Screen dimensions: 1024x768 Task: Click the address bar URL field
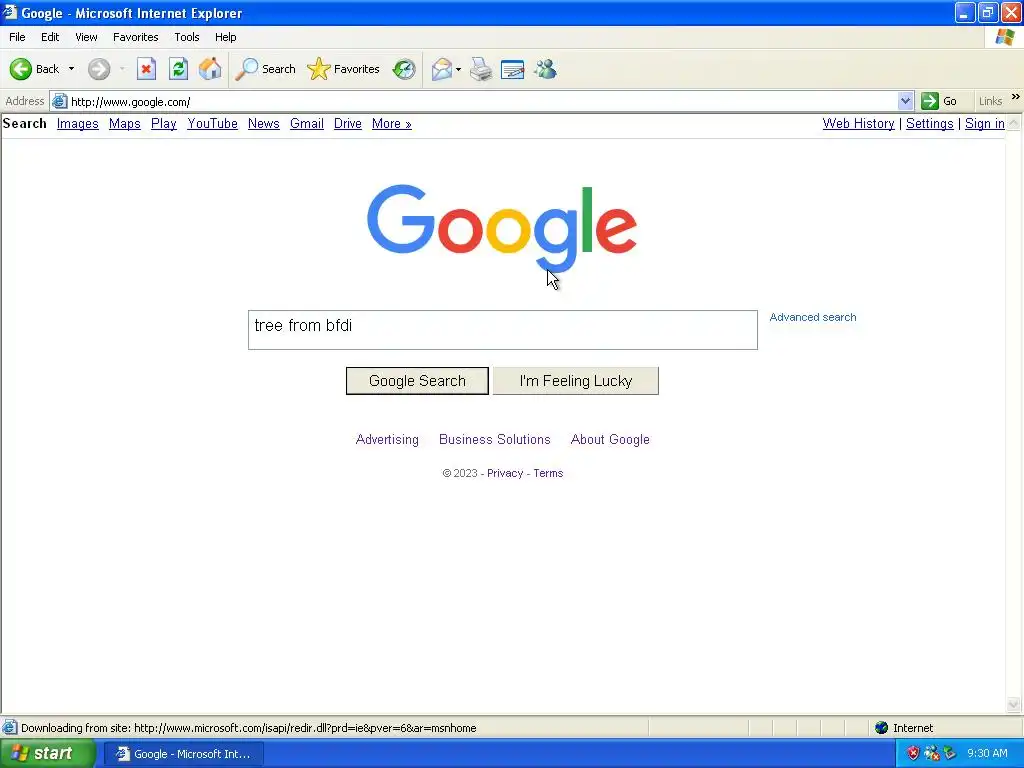(483, 102)
